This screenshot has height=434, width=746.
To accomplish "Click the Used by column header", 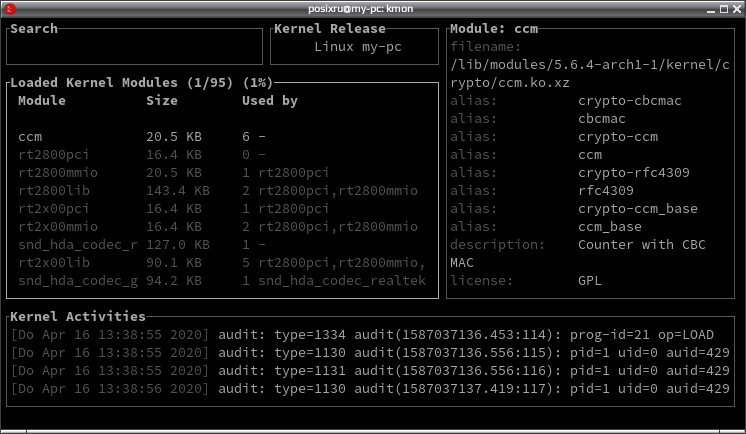I will [270, 101].
